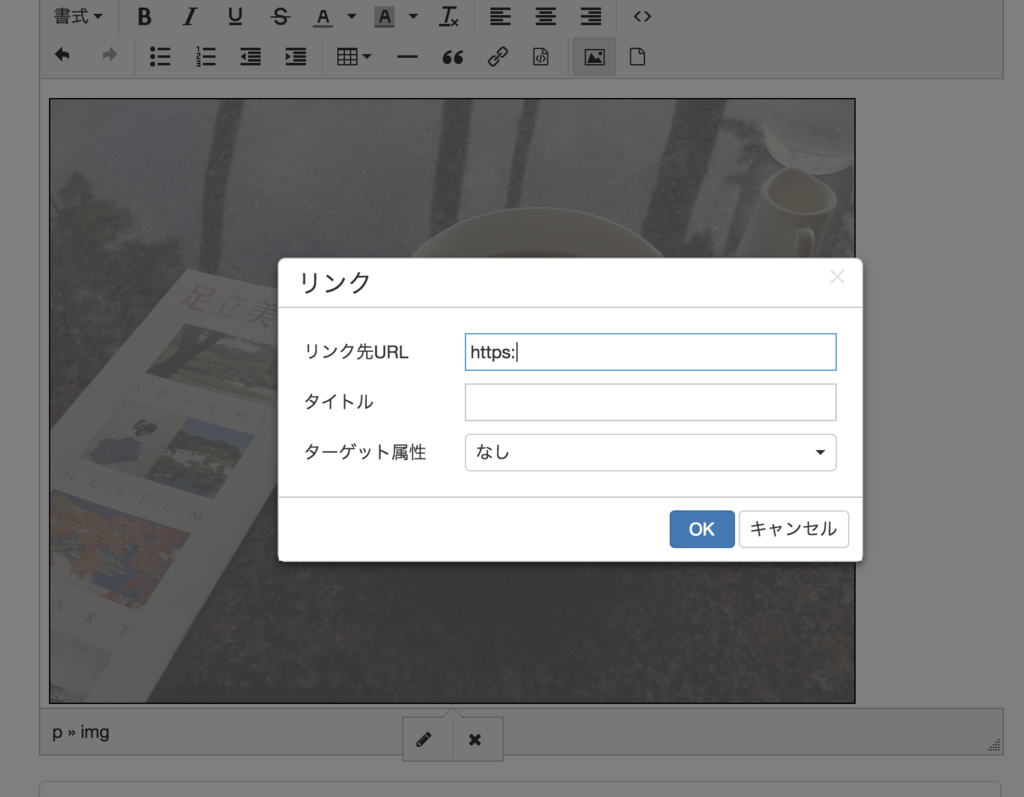Viewport: 1024px width, 797px height.
Task: Clear formatting with Tx icon
Action: tap(449, 17)
